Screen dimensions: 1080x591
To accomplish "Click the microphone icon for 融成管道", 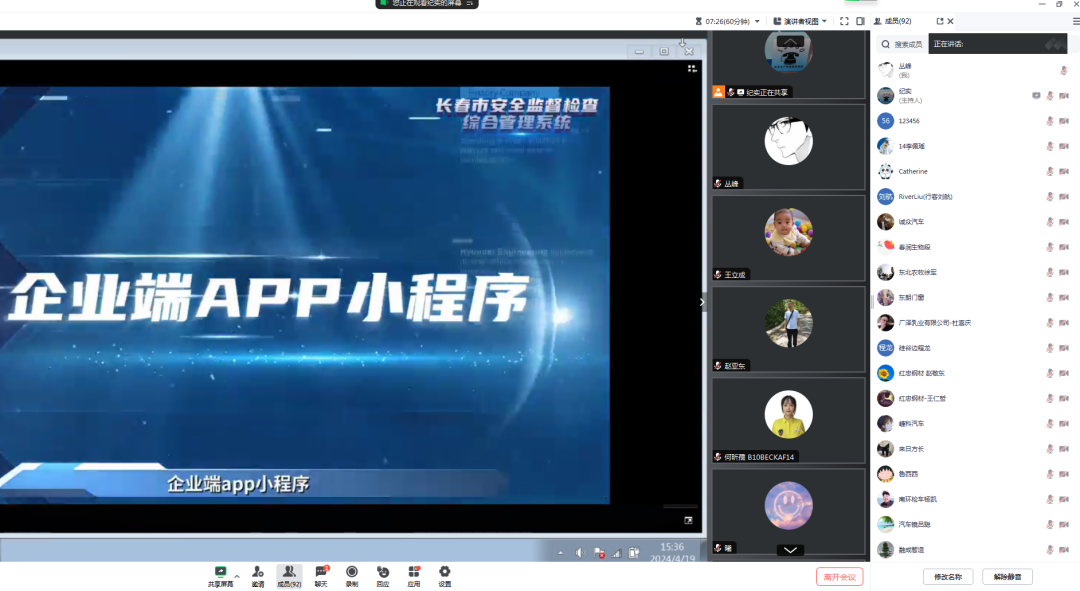I will pos(1050,550).
